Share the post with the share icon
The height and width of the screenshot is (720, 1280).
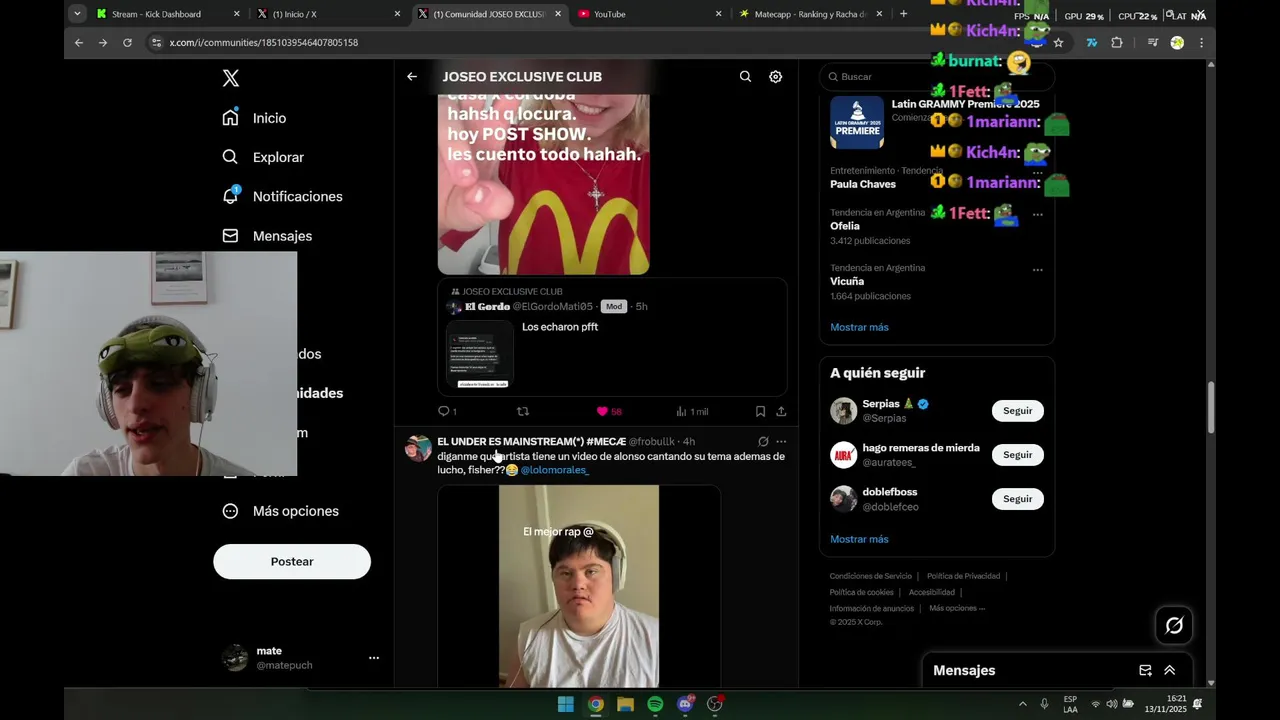tap(781, 411)
